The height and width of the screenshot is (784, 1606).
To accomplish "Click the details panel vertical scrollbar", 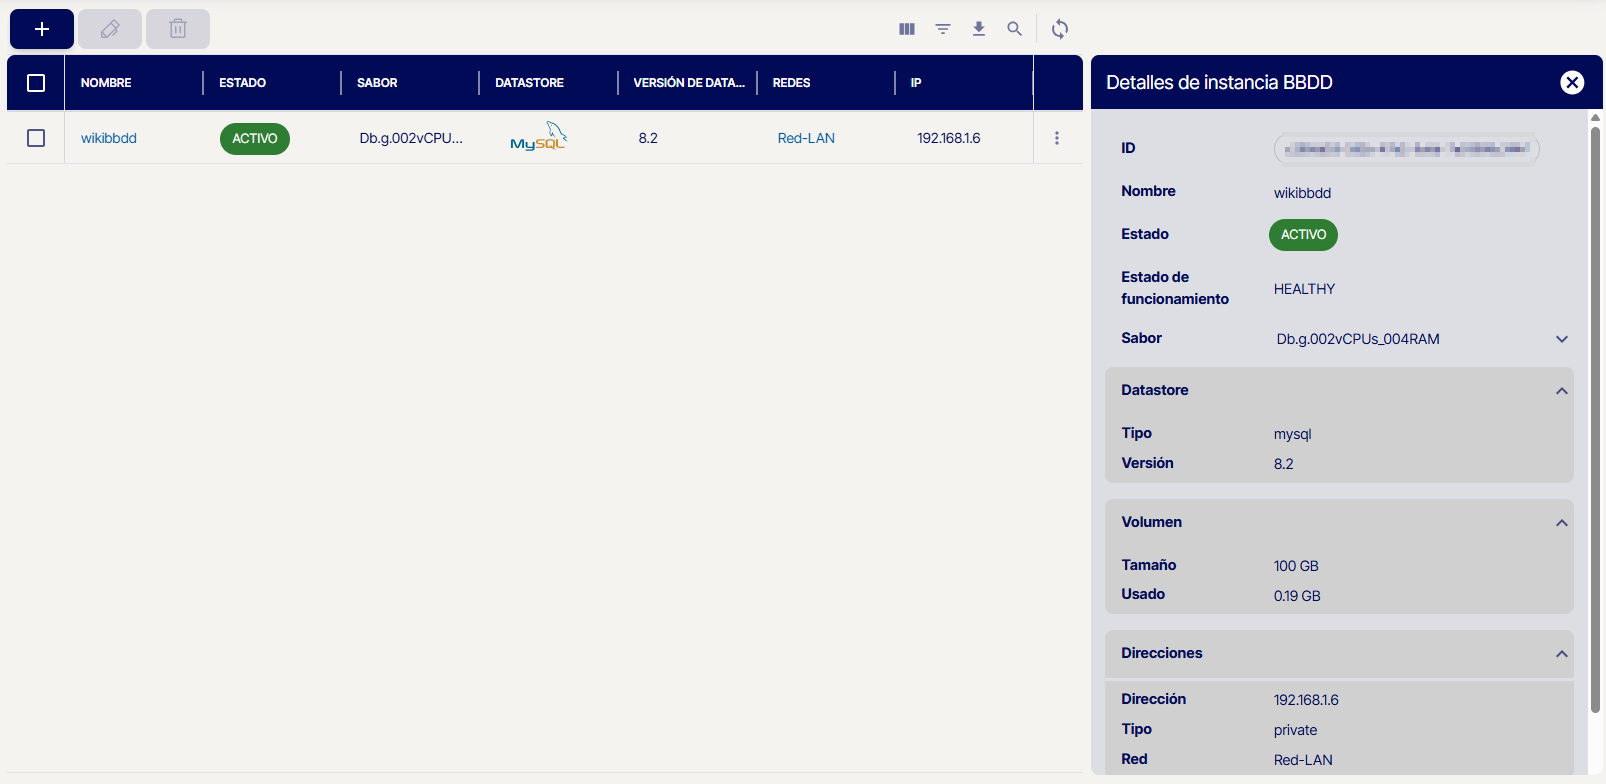I will [x=1595, y=420].
